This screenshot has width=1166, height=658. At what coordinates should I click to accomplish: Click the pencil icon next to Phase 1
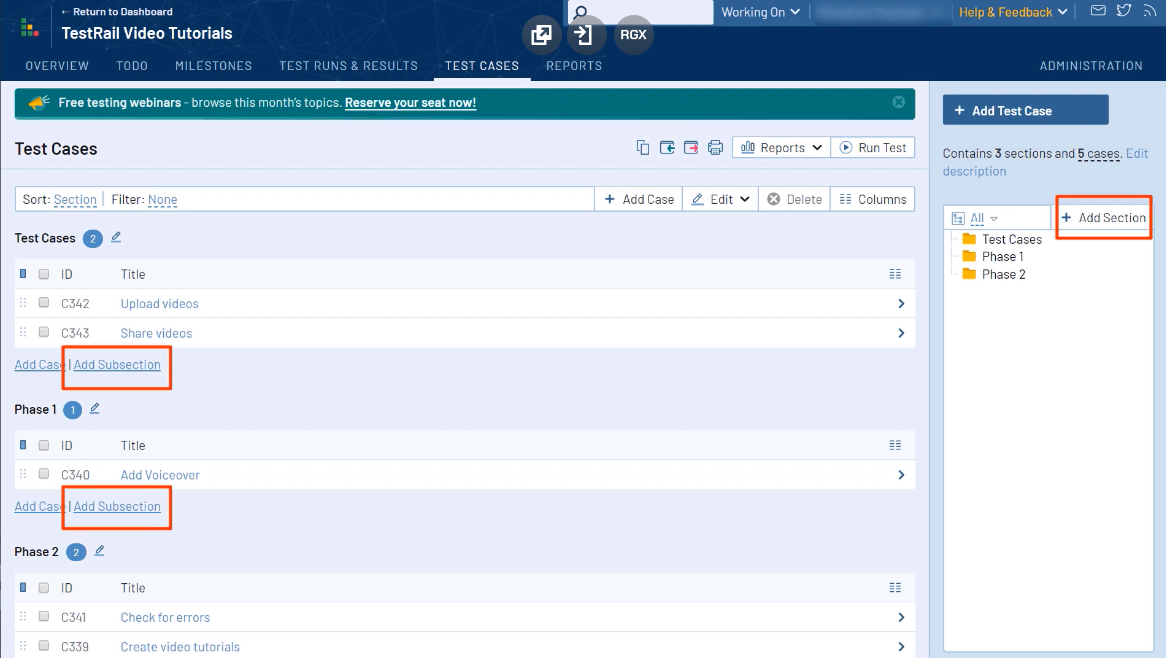[x=95, y=408]
